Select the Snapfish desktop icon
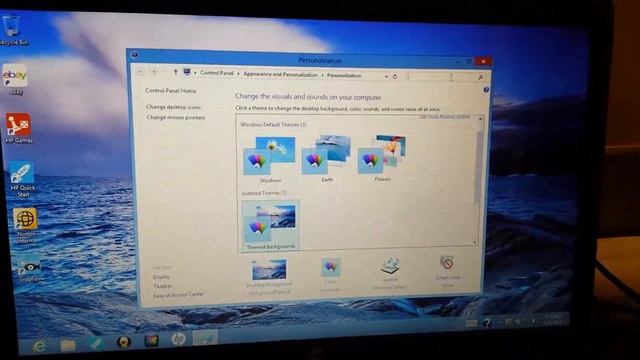The height and width of the screenshot is (360, 640). [x=29, y=271]
